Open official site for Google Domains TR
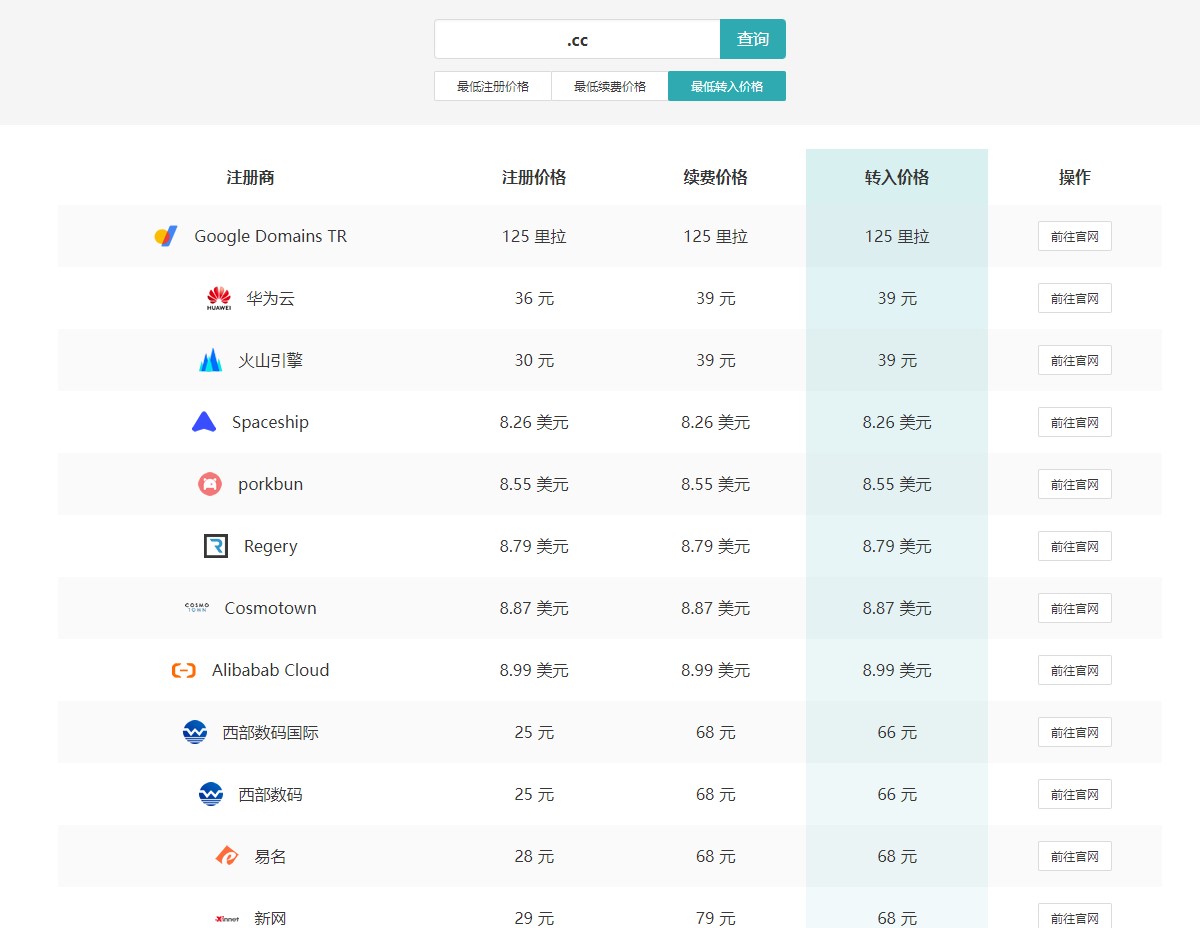Viewport: 1200px width, 928px height. [x=1074, y=236]
